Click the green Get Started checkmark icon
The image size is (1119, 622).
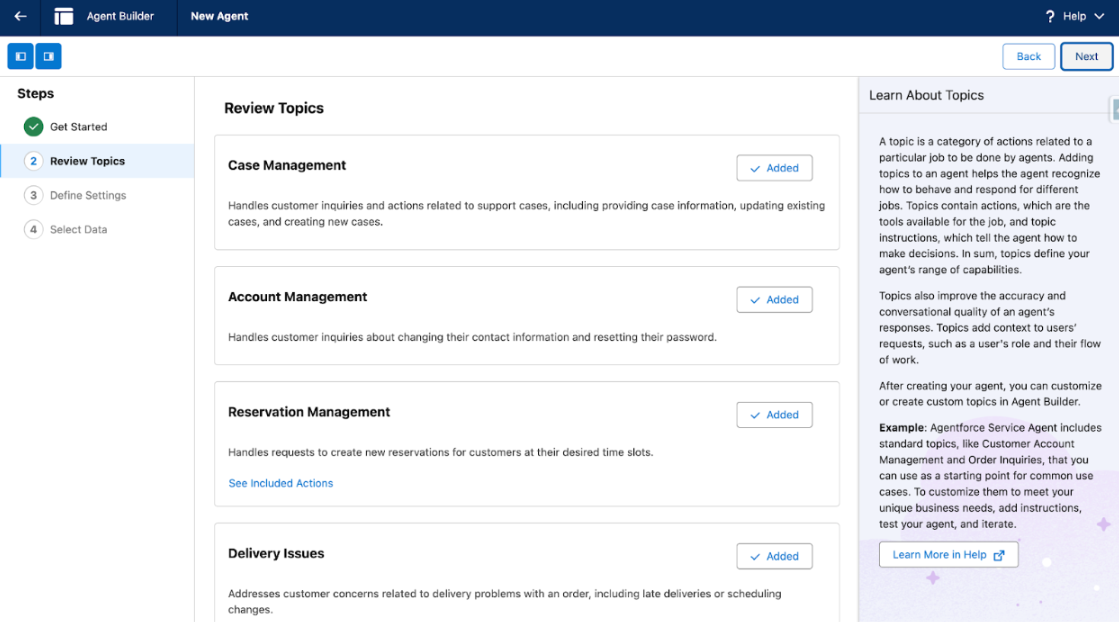click(x=34, y=127)
